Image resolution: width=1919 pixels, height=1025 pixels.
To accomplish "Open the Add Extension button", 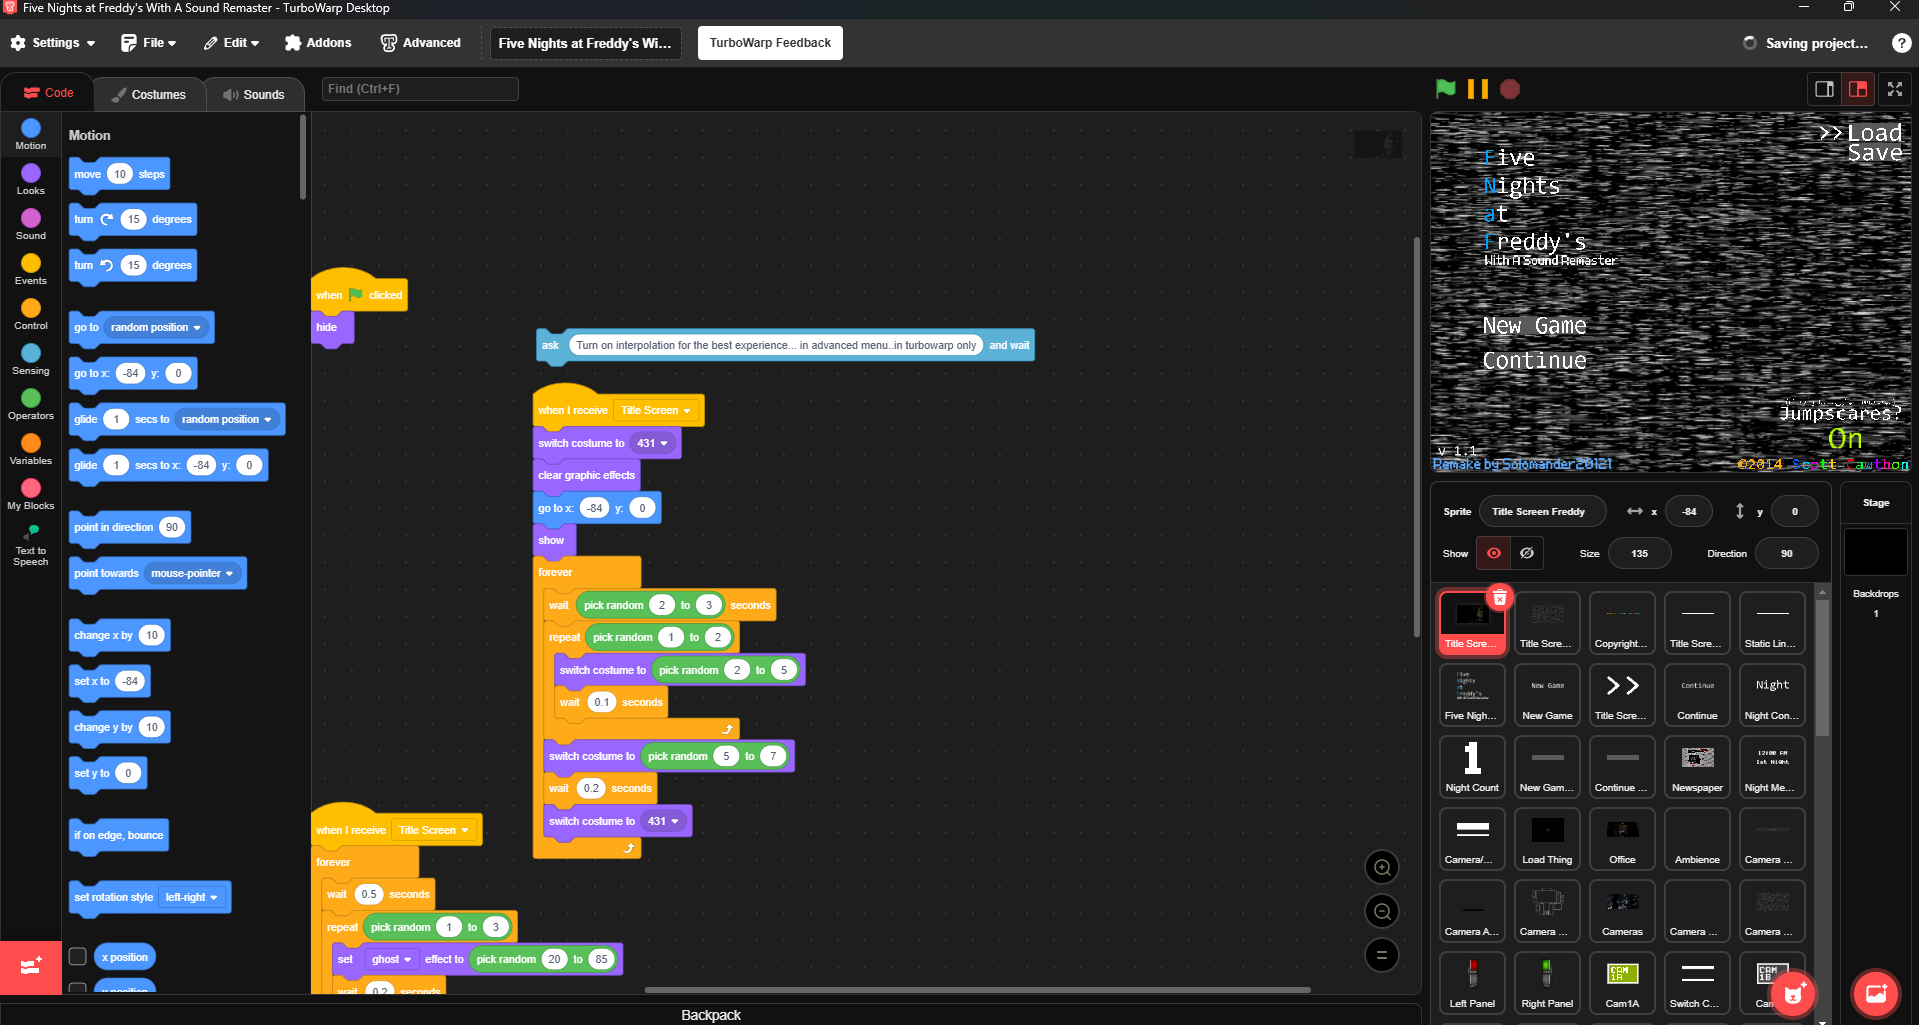I will point(31,967).
